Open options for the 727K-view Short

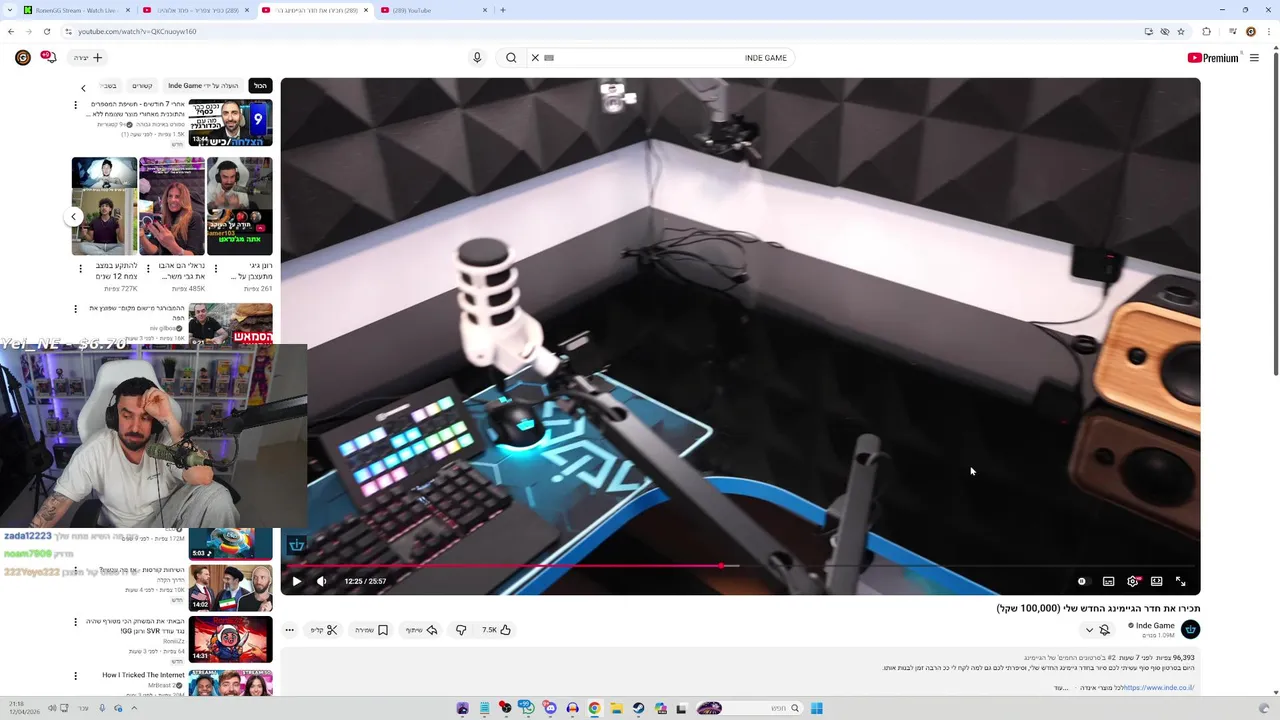(x=81, y=268)
